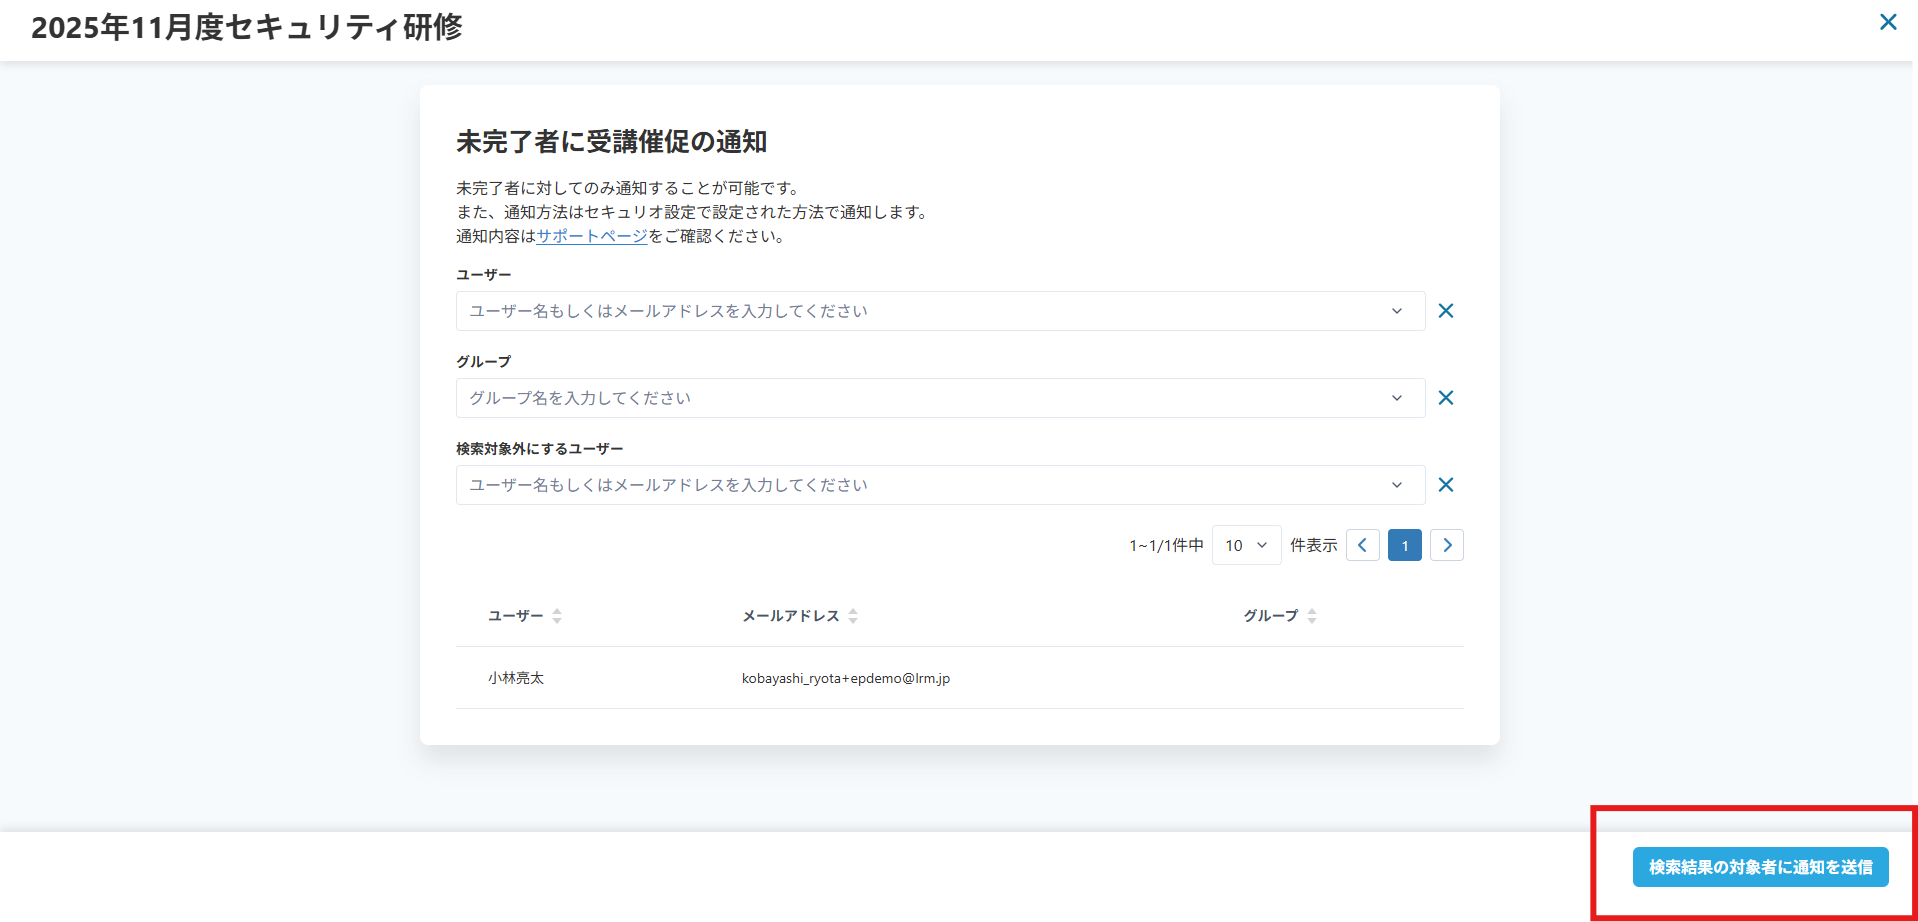Sort table by ユーザー column arrows

[557, 616]
